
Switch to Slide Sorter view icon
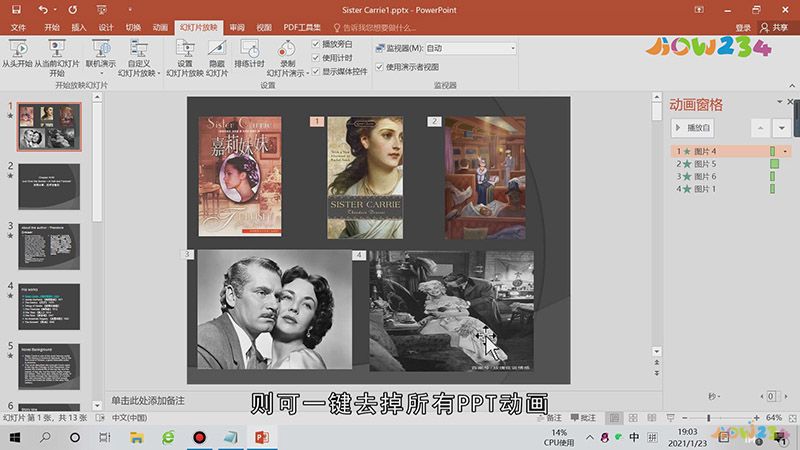pyautogui.click(x=633, y=418)
